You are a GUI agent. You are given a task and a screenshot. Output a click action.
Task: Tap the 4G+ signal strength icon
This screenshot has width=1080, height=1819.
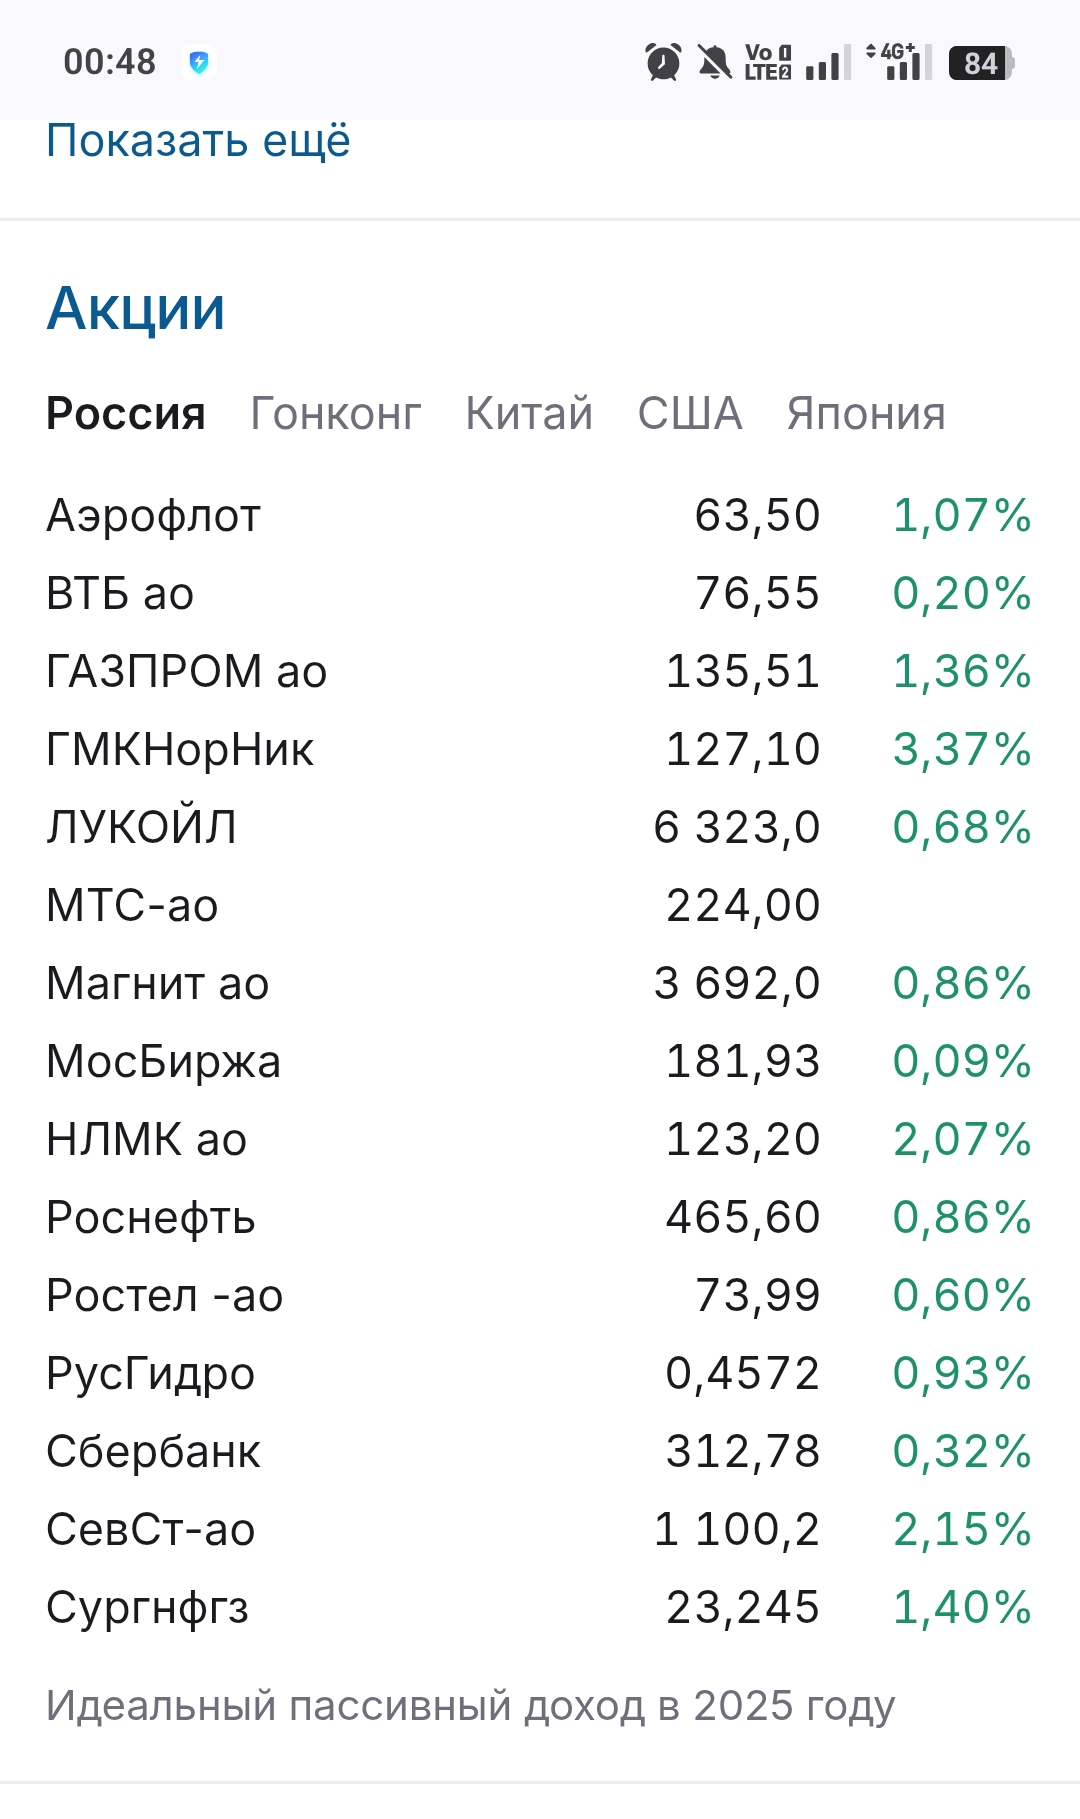point(899,62)
